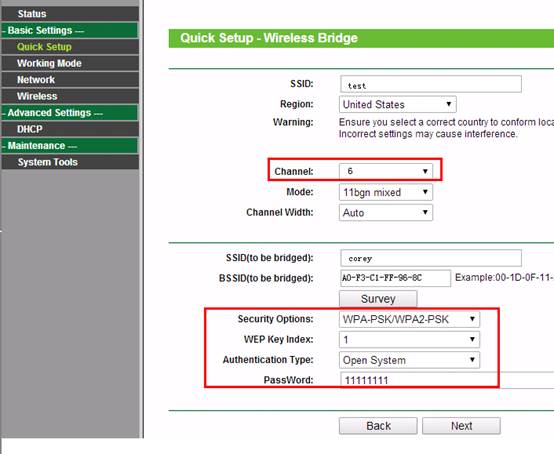This screenshot has width=554, height=454.
Task: Click the PassWord field with 11111111
Action: (447, 380)
